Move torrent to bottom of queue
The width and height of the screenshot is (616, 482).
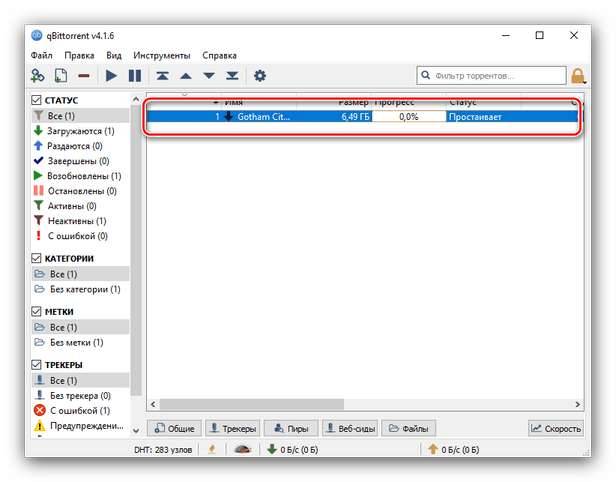[232, 76]
